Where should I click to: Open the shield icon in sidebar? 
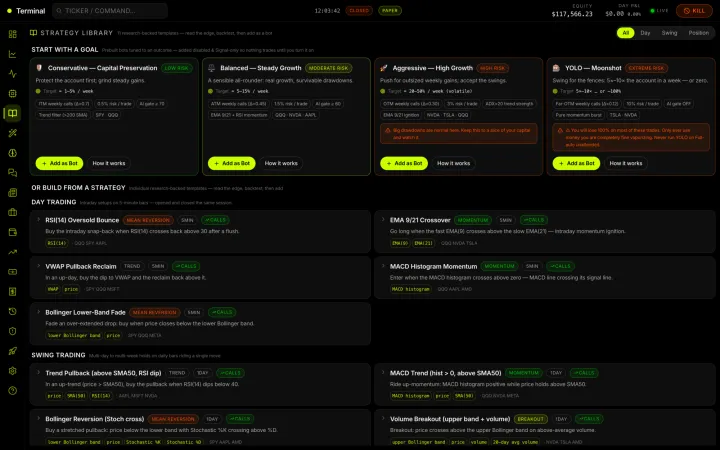pyautogui.click(x=12, y=331)
